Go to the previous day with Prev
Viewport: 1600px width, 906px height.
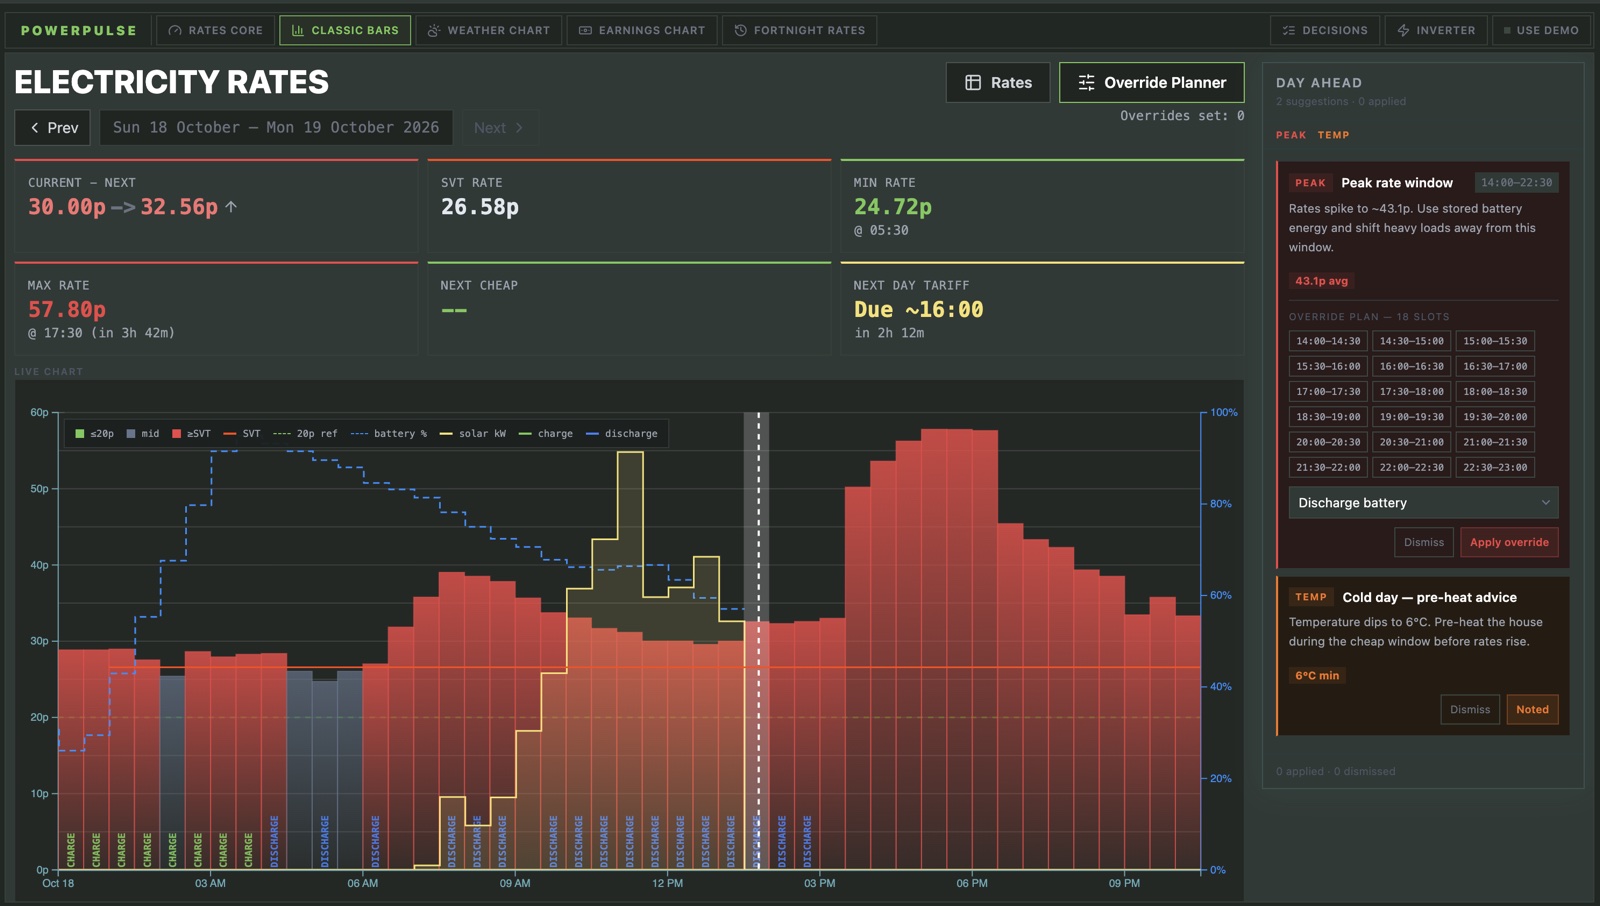click(53, 127)
